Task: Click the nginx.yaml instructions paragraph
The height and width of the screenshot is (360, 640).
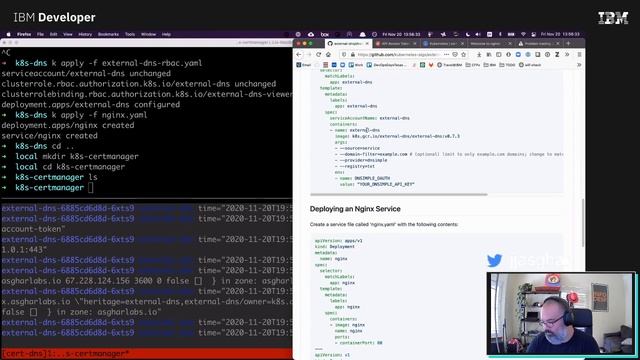Action: pyautogui.click(x=384, y=224)
